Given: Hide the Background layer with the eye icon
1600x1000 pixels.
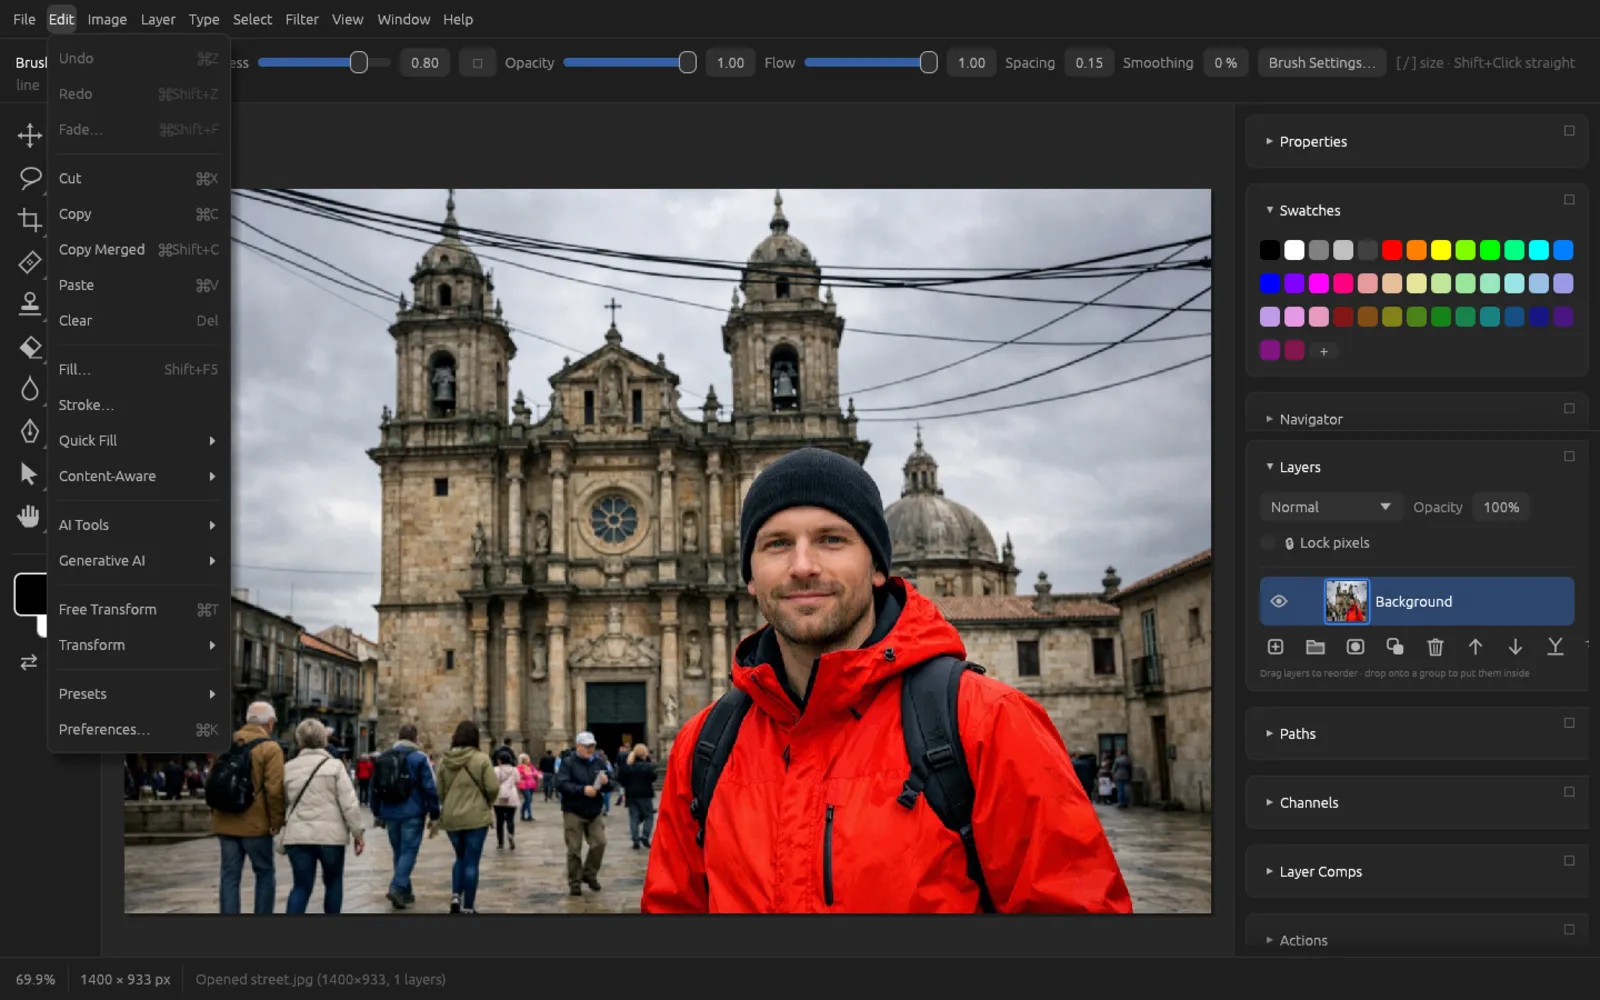Looking at the screenshot, I should pos(1279,601).
